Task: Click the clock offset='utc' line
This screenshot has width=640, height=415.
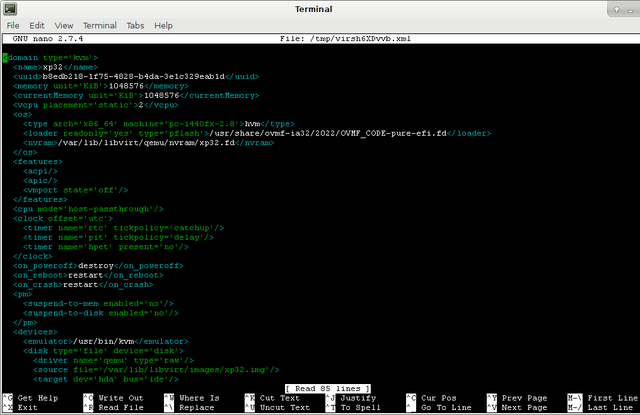Action: [63, 218]
